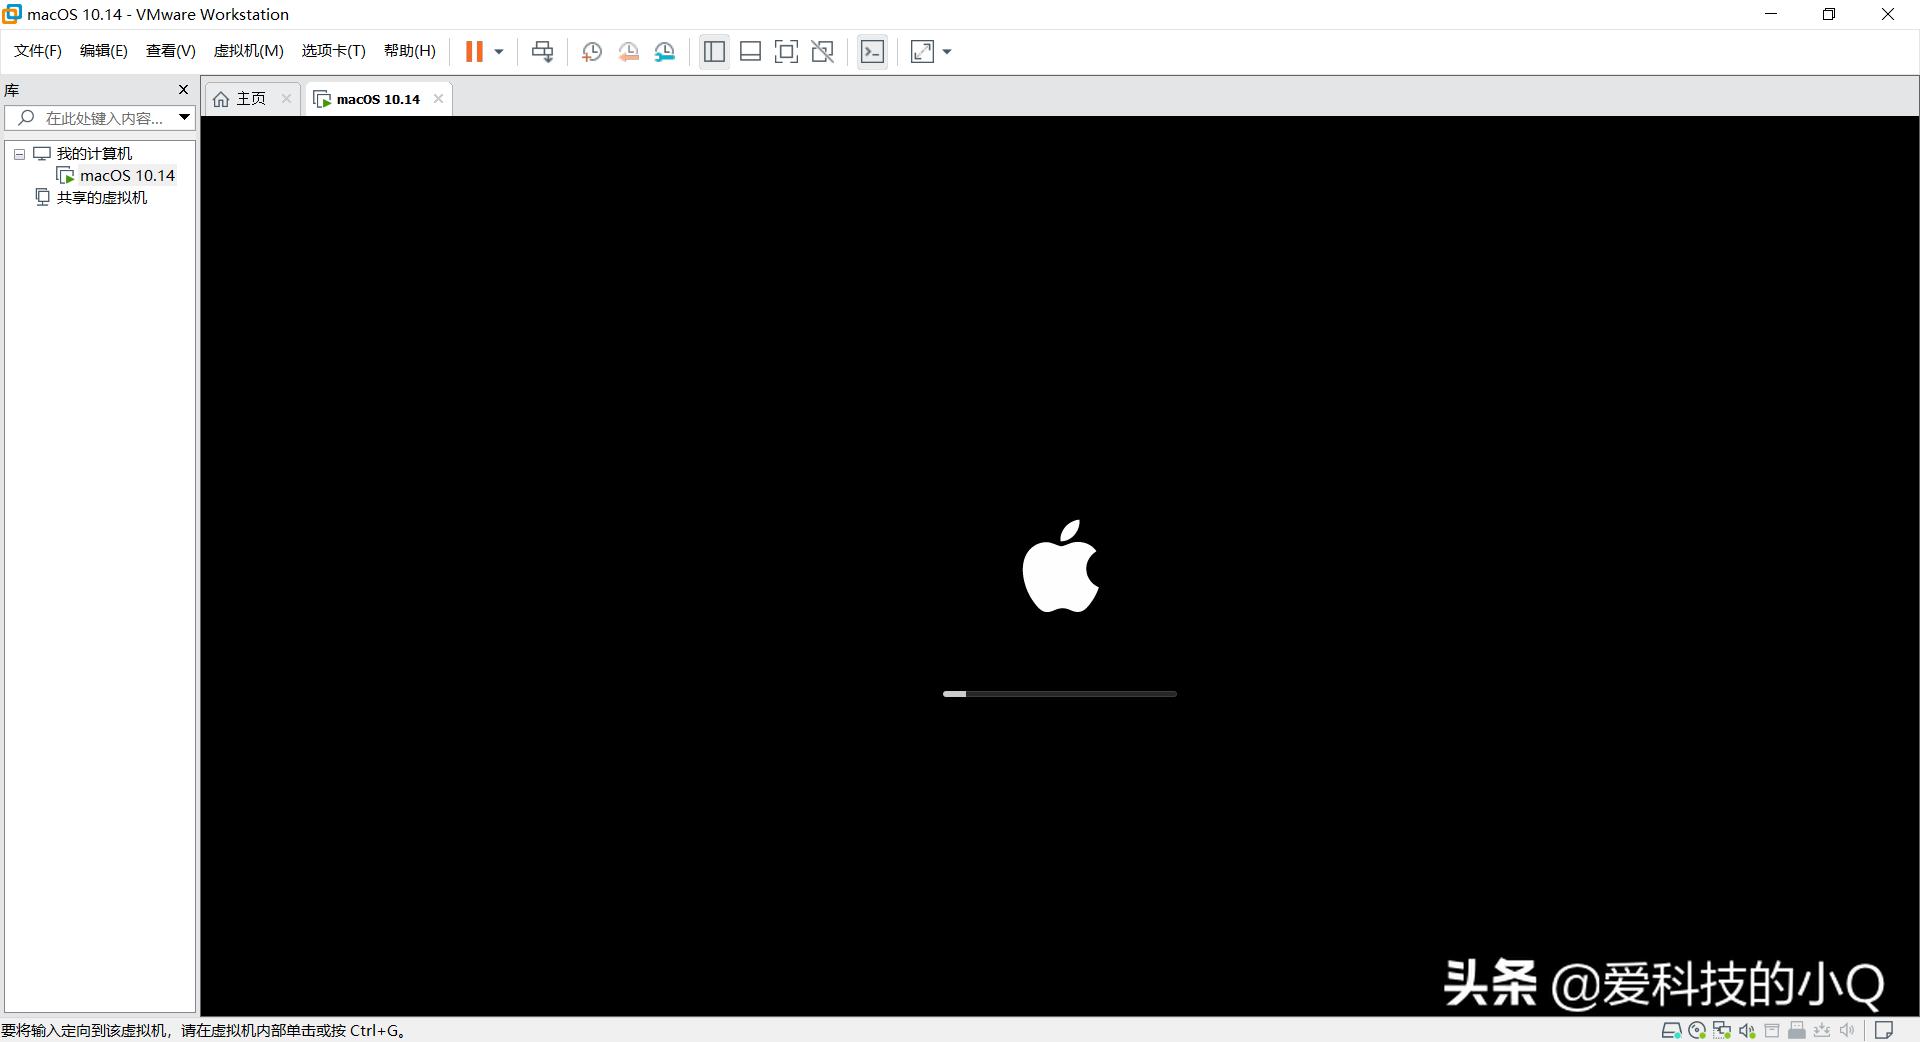Toggle the console view

[872, 51]
